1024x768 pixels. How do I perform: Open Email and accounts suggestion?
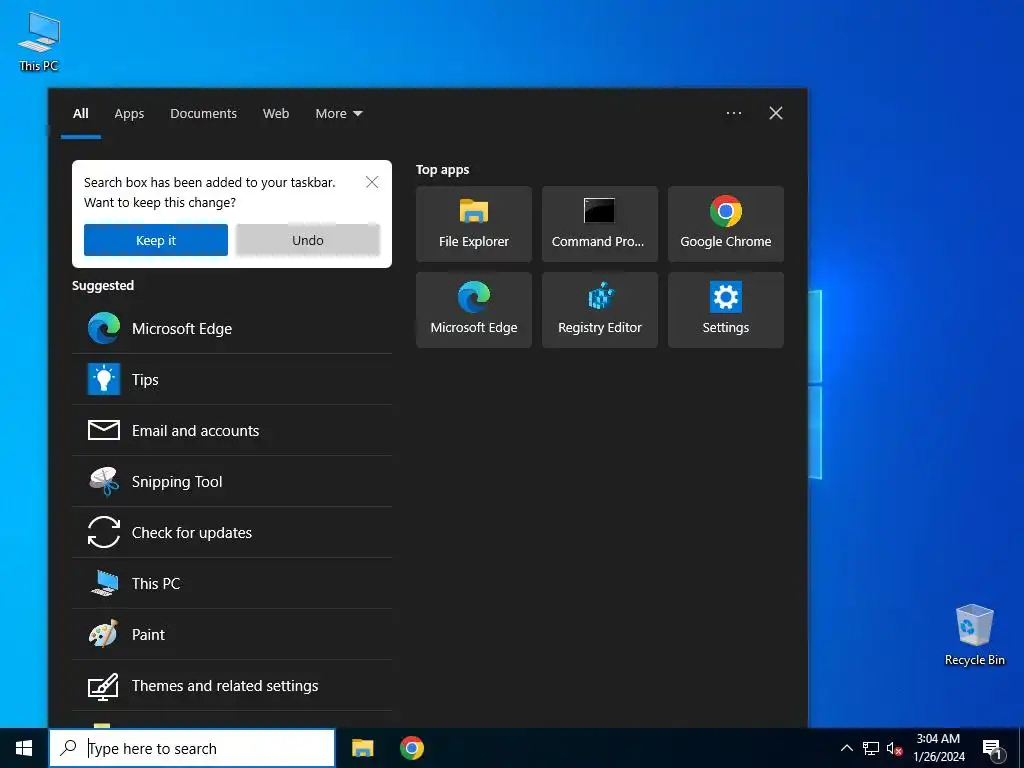(232, 430)
